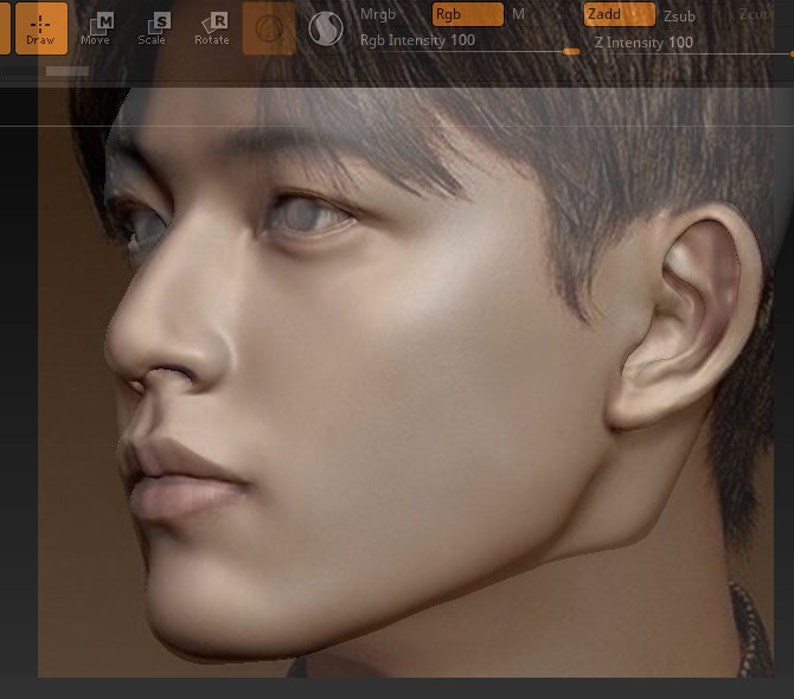The height and width of the screenshot is (699, 794).
Task: Enable the Mrgb painting mode
Action: pos(378,14)
